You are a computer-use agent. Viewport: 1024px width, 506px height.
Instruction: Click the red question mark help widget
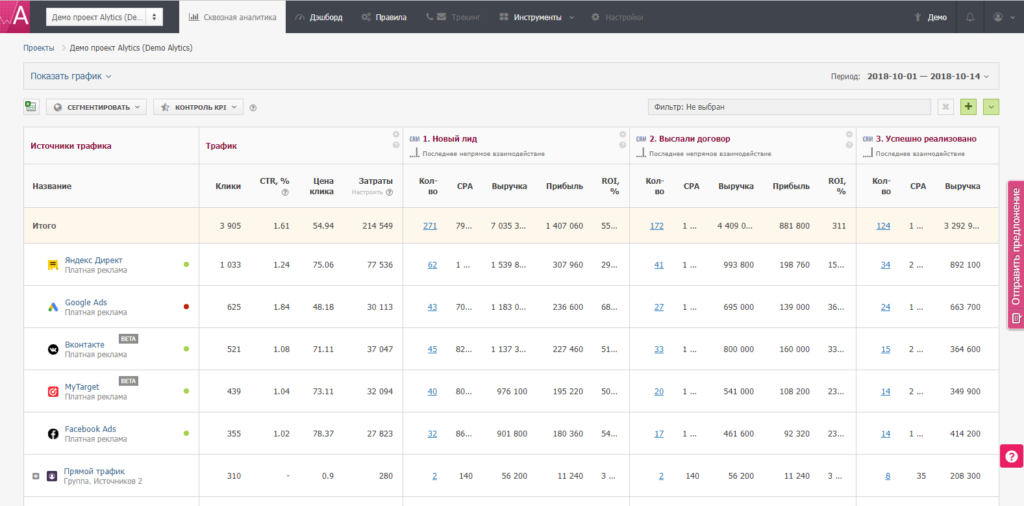click(1010, 456)
